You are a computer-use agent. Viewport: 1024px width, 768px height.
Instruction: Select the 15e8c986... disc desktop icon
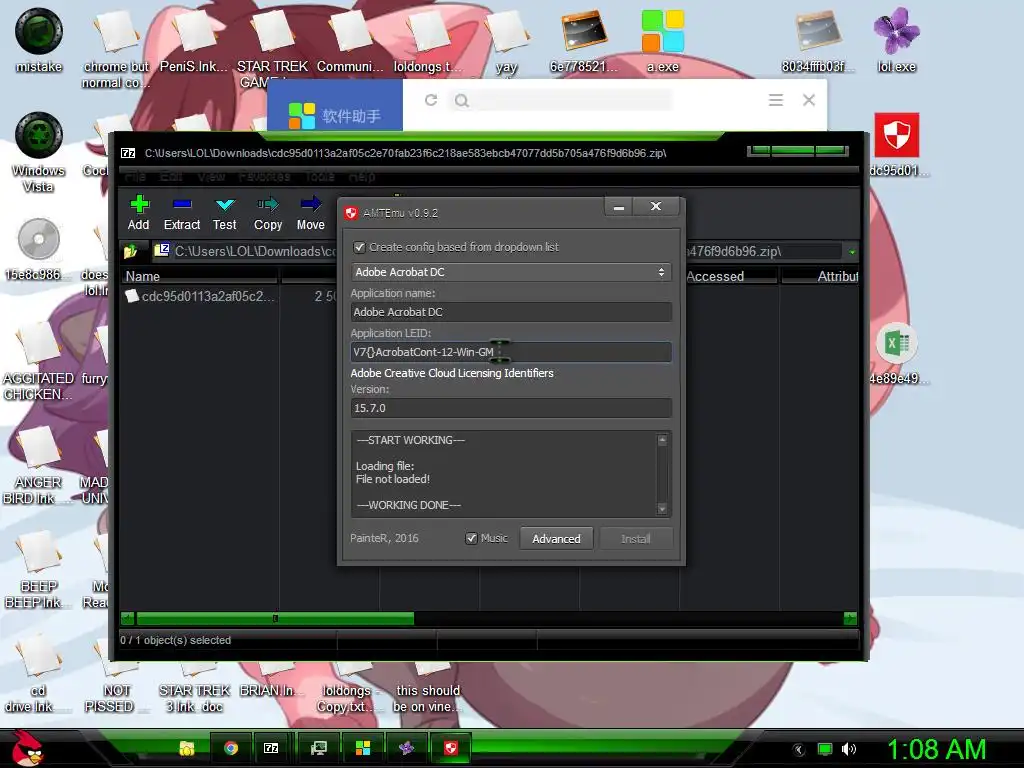click(38, 249)
